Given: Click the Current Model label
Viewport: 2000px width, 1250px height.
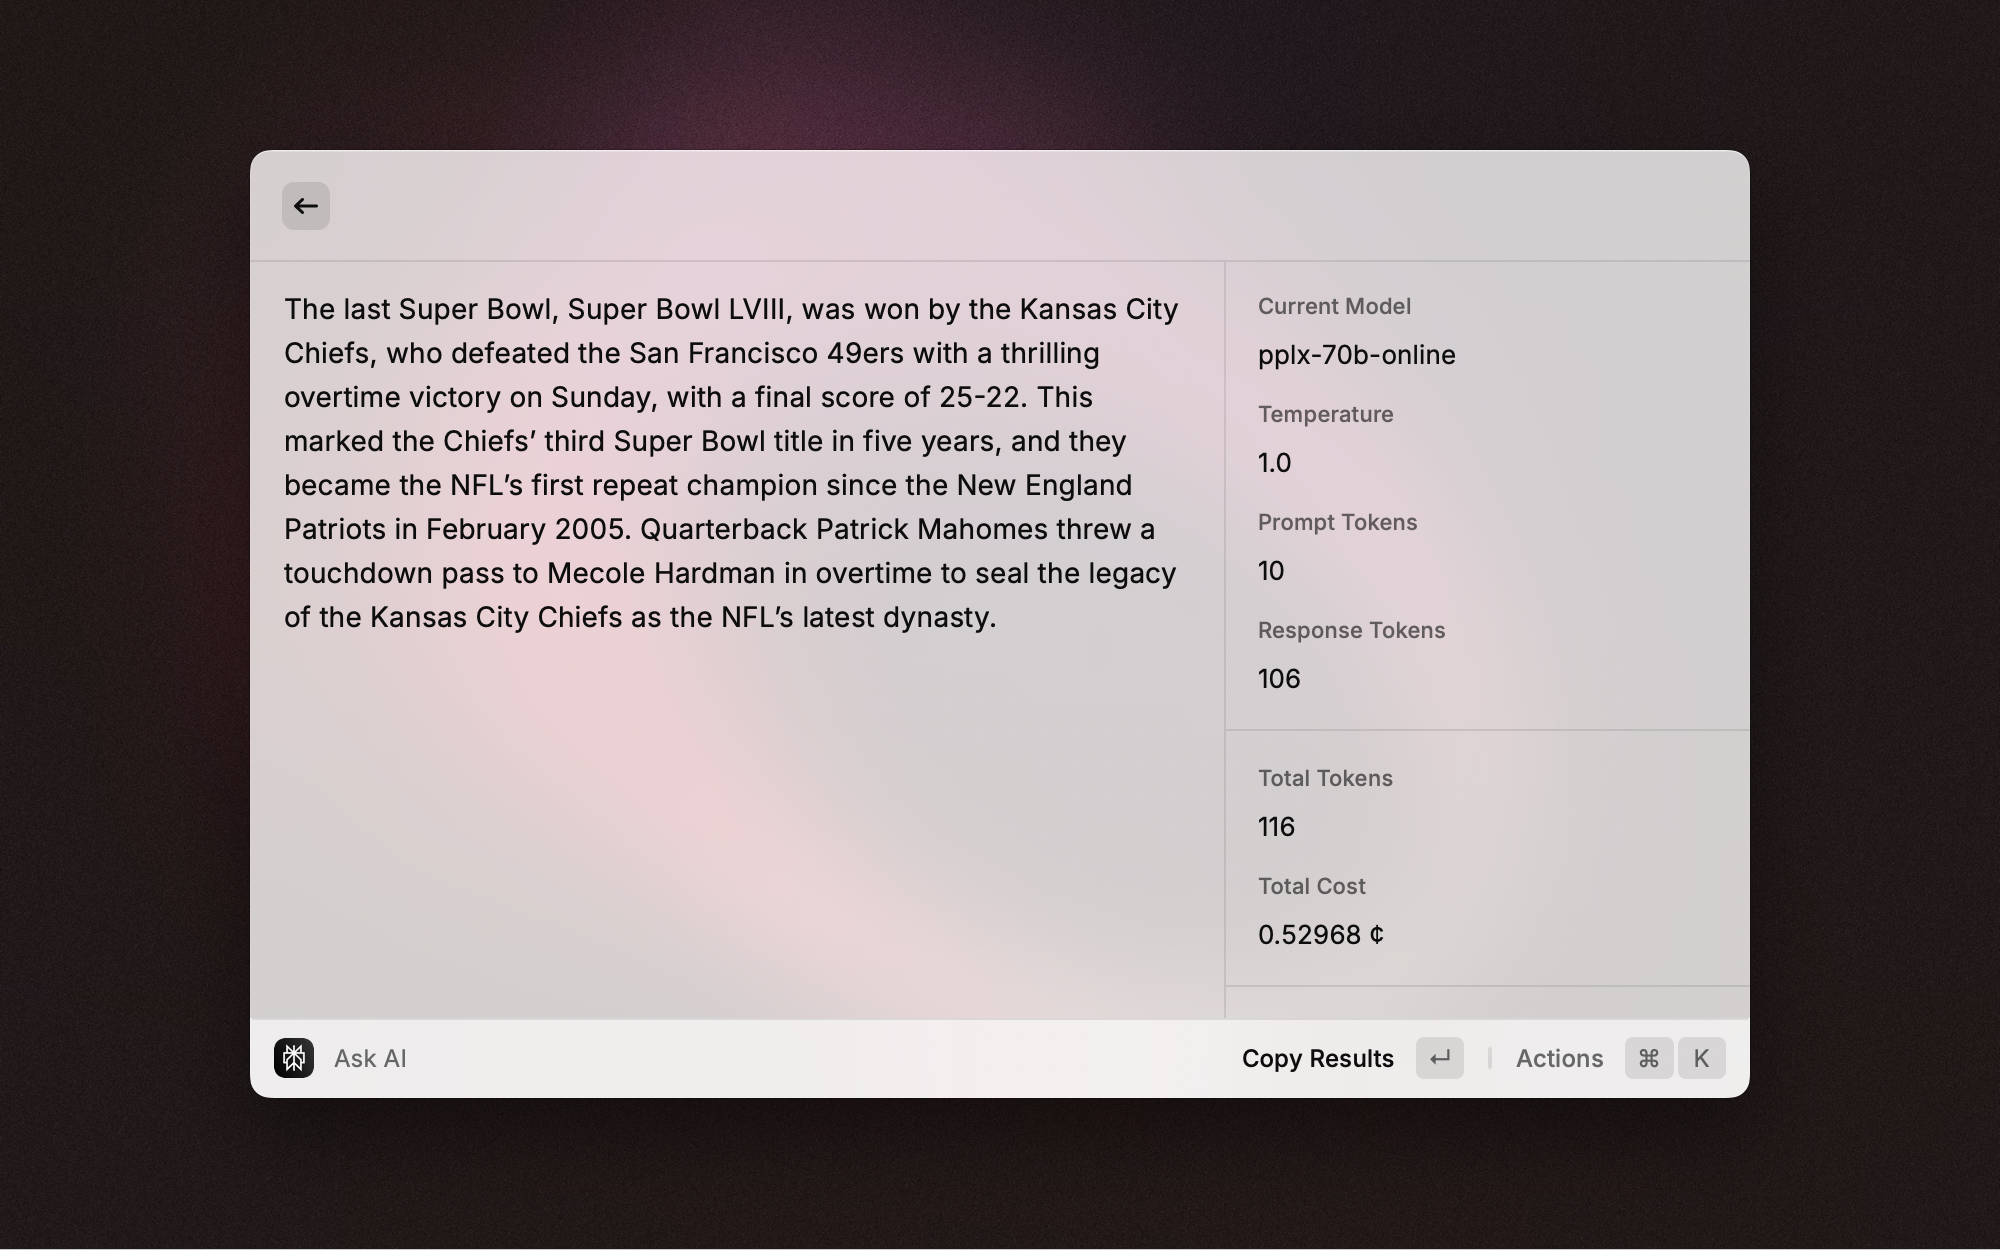Looking at the screenshot, I should click(x=1334, y=306).
